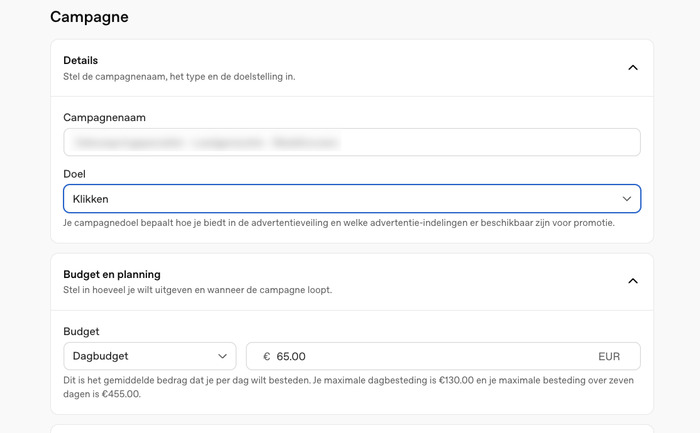The width and height of the screenshot is (700, 433).
Task: Select text 'Stel in hoeveel je wilt uitgeven'
Action: point(127,290)
